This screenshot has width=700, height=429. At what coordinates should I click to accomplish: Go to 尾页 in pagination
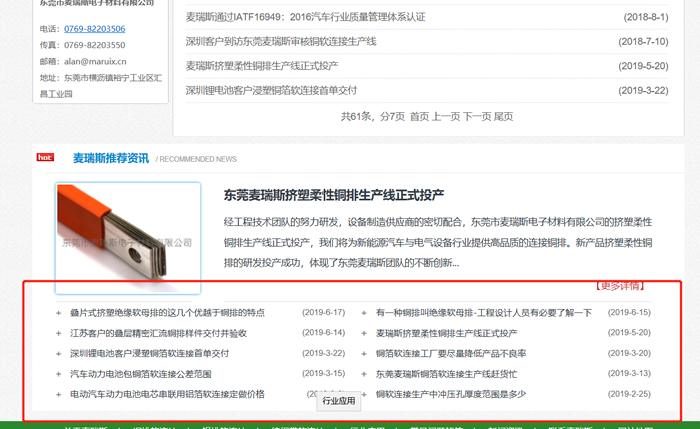[x=504, y=117]
